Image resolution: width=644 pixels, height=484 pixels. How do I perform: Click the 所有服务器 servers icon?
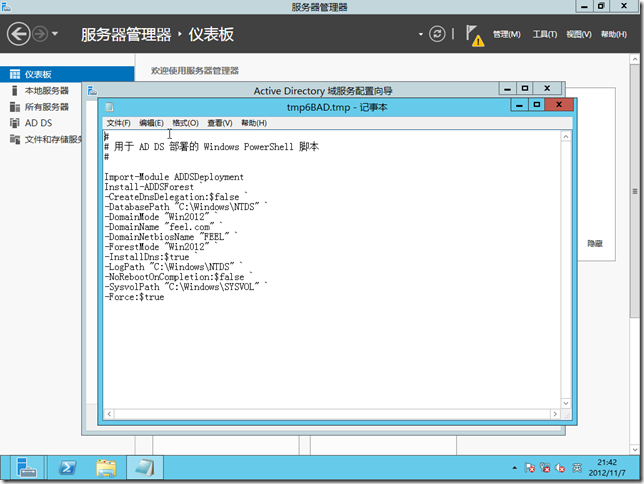tap(15, 107)
